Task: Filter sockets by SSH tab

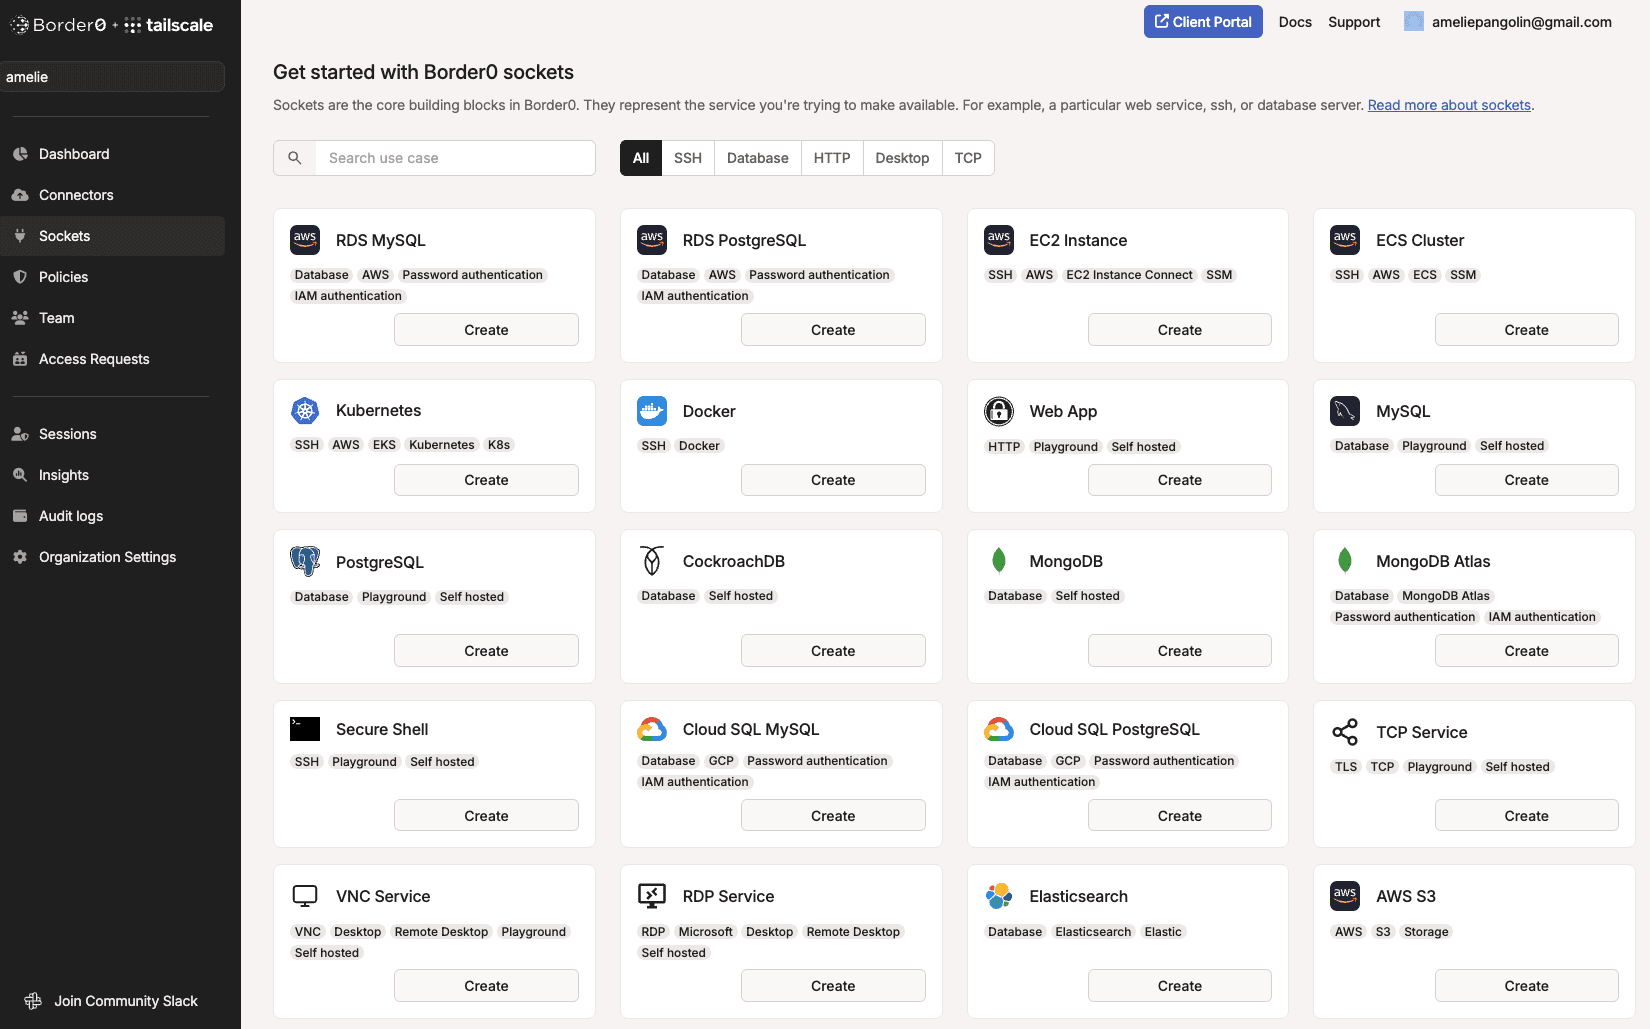Action: (688, 158)
